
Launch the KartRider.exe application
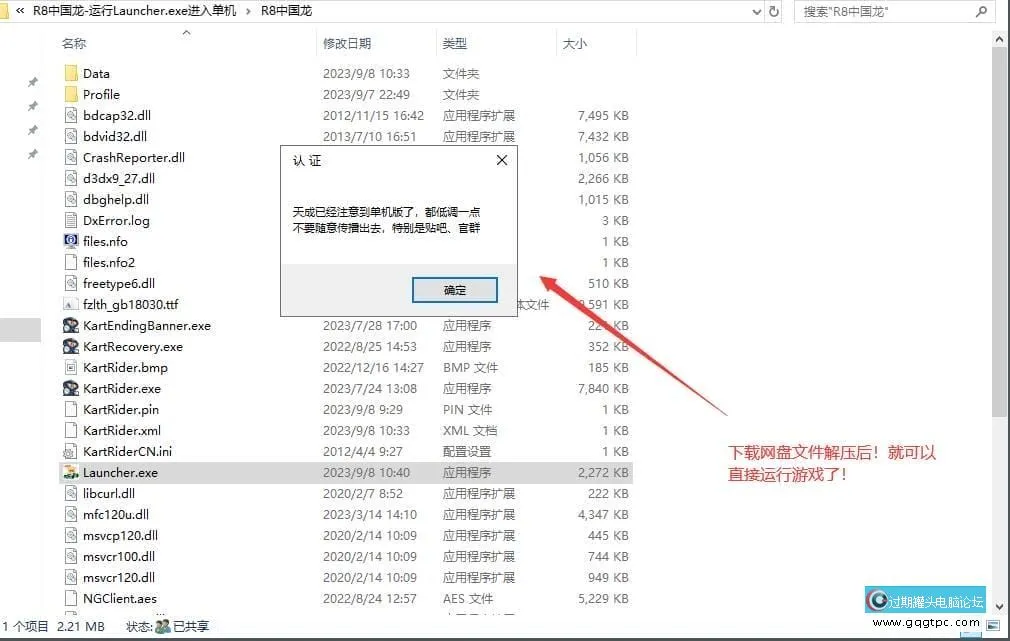point(125,388)
